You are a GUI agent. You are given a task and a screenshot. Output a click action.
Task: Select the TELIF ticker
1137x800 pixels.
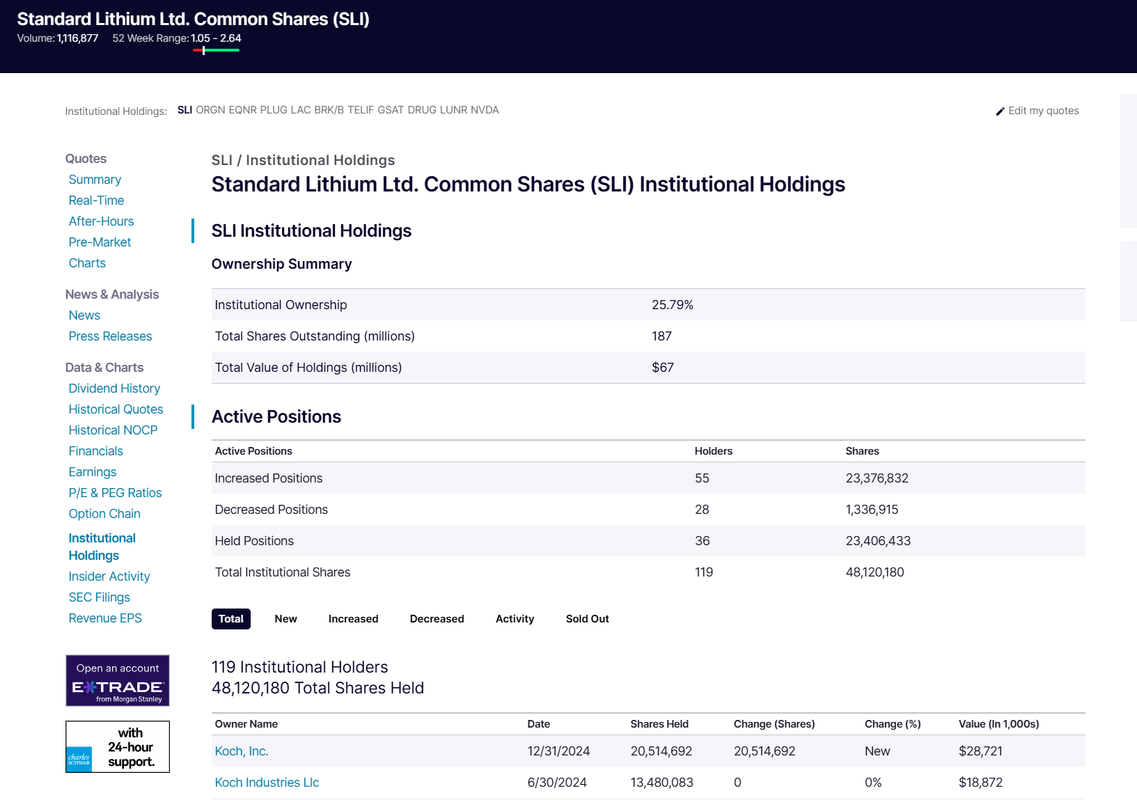click(360, 110)
